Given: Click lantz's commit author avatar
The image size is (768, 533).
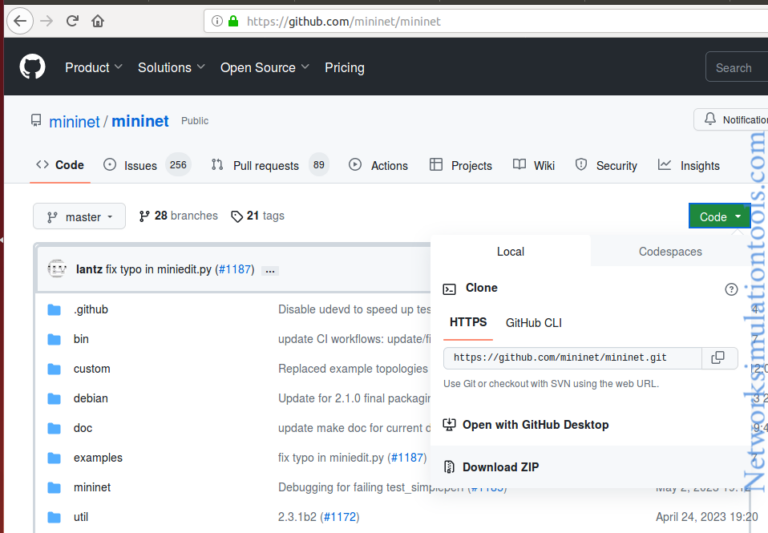Looking at the screenshot, I should coord(57,269).
